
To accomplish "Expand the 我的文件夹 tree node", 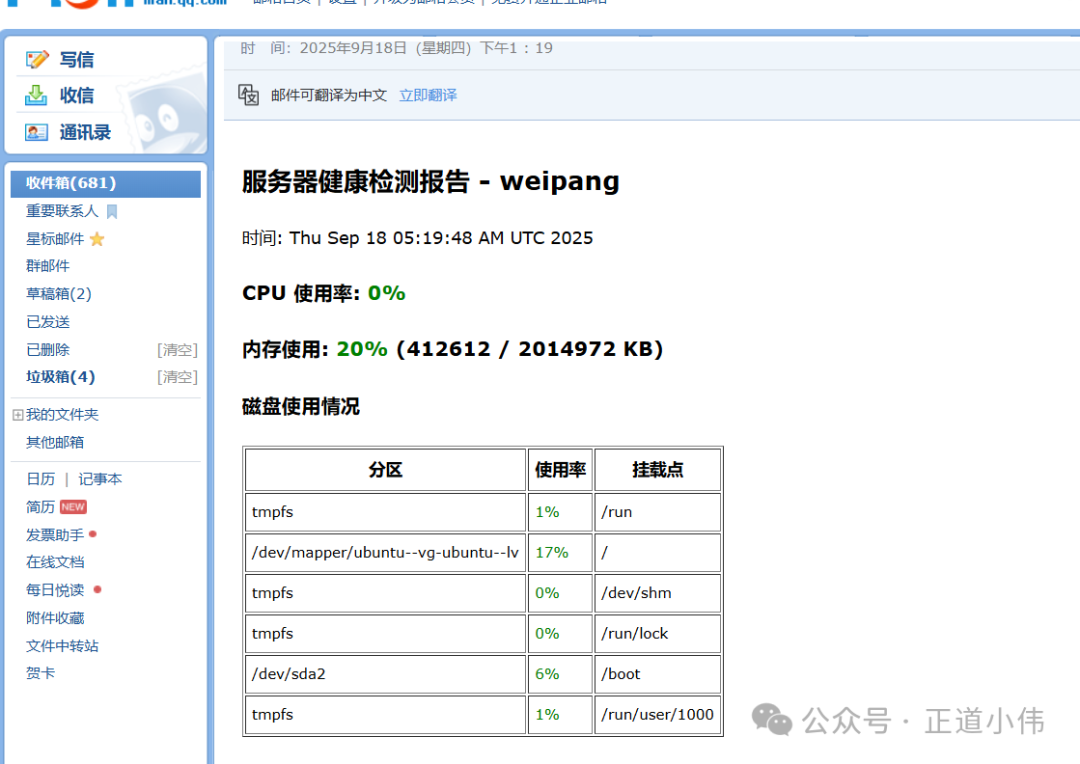I will point(18,415).
